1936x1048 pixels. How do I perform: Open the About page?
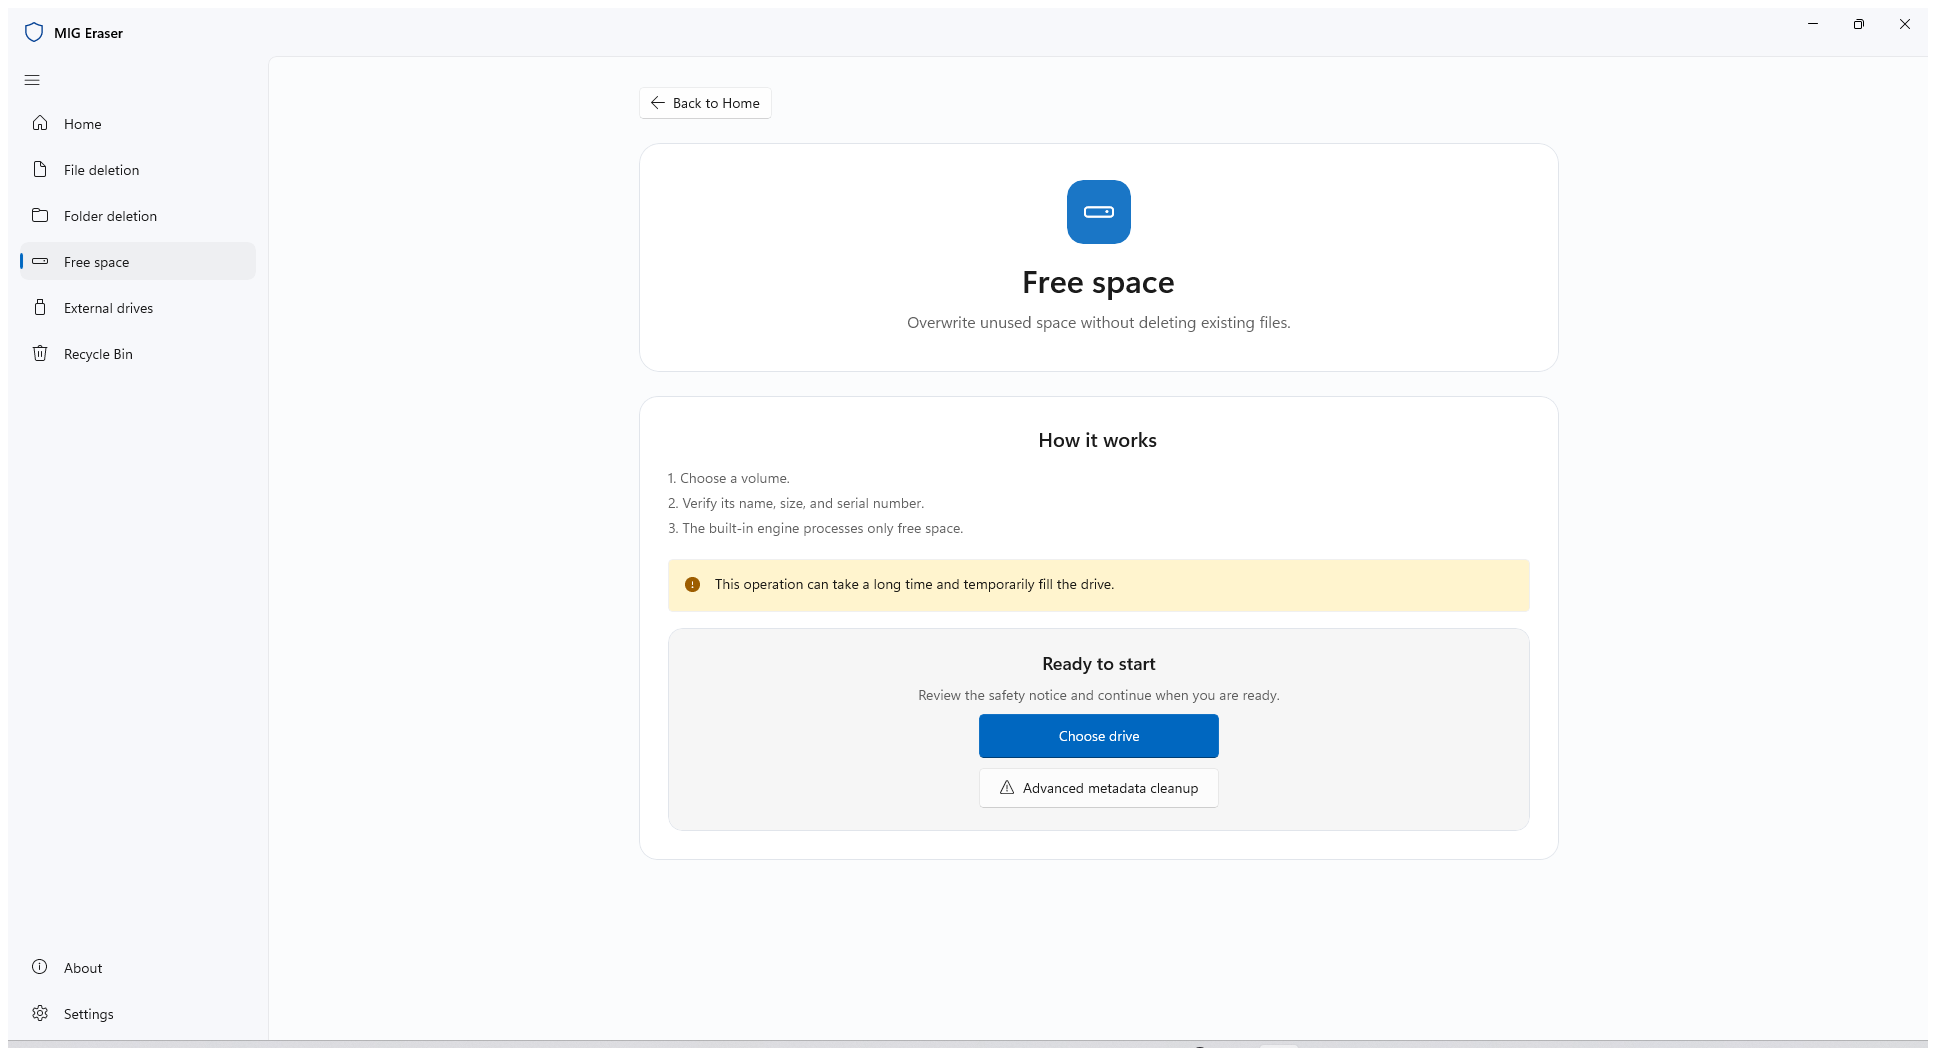[138, 968]
